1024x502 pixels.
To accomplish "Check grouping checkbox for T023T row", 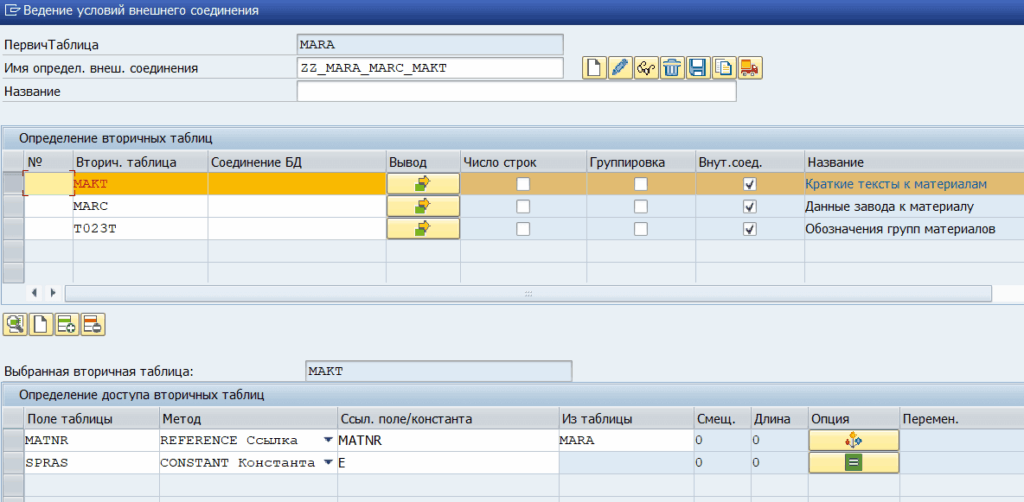I will click(641, 229).
